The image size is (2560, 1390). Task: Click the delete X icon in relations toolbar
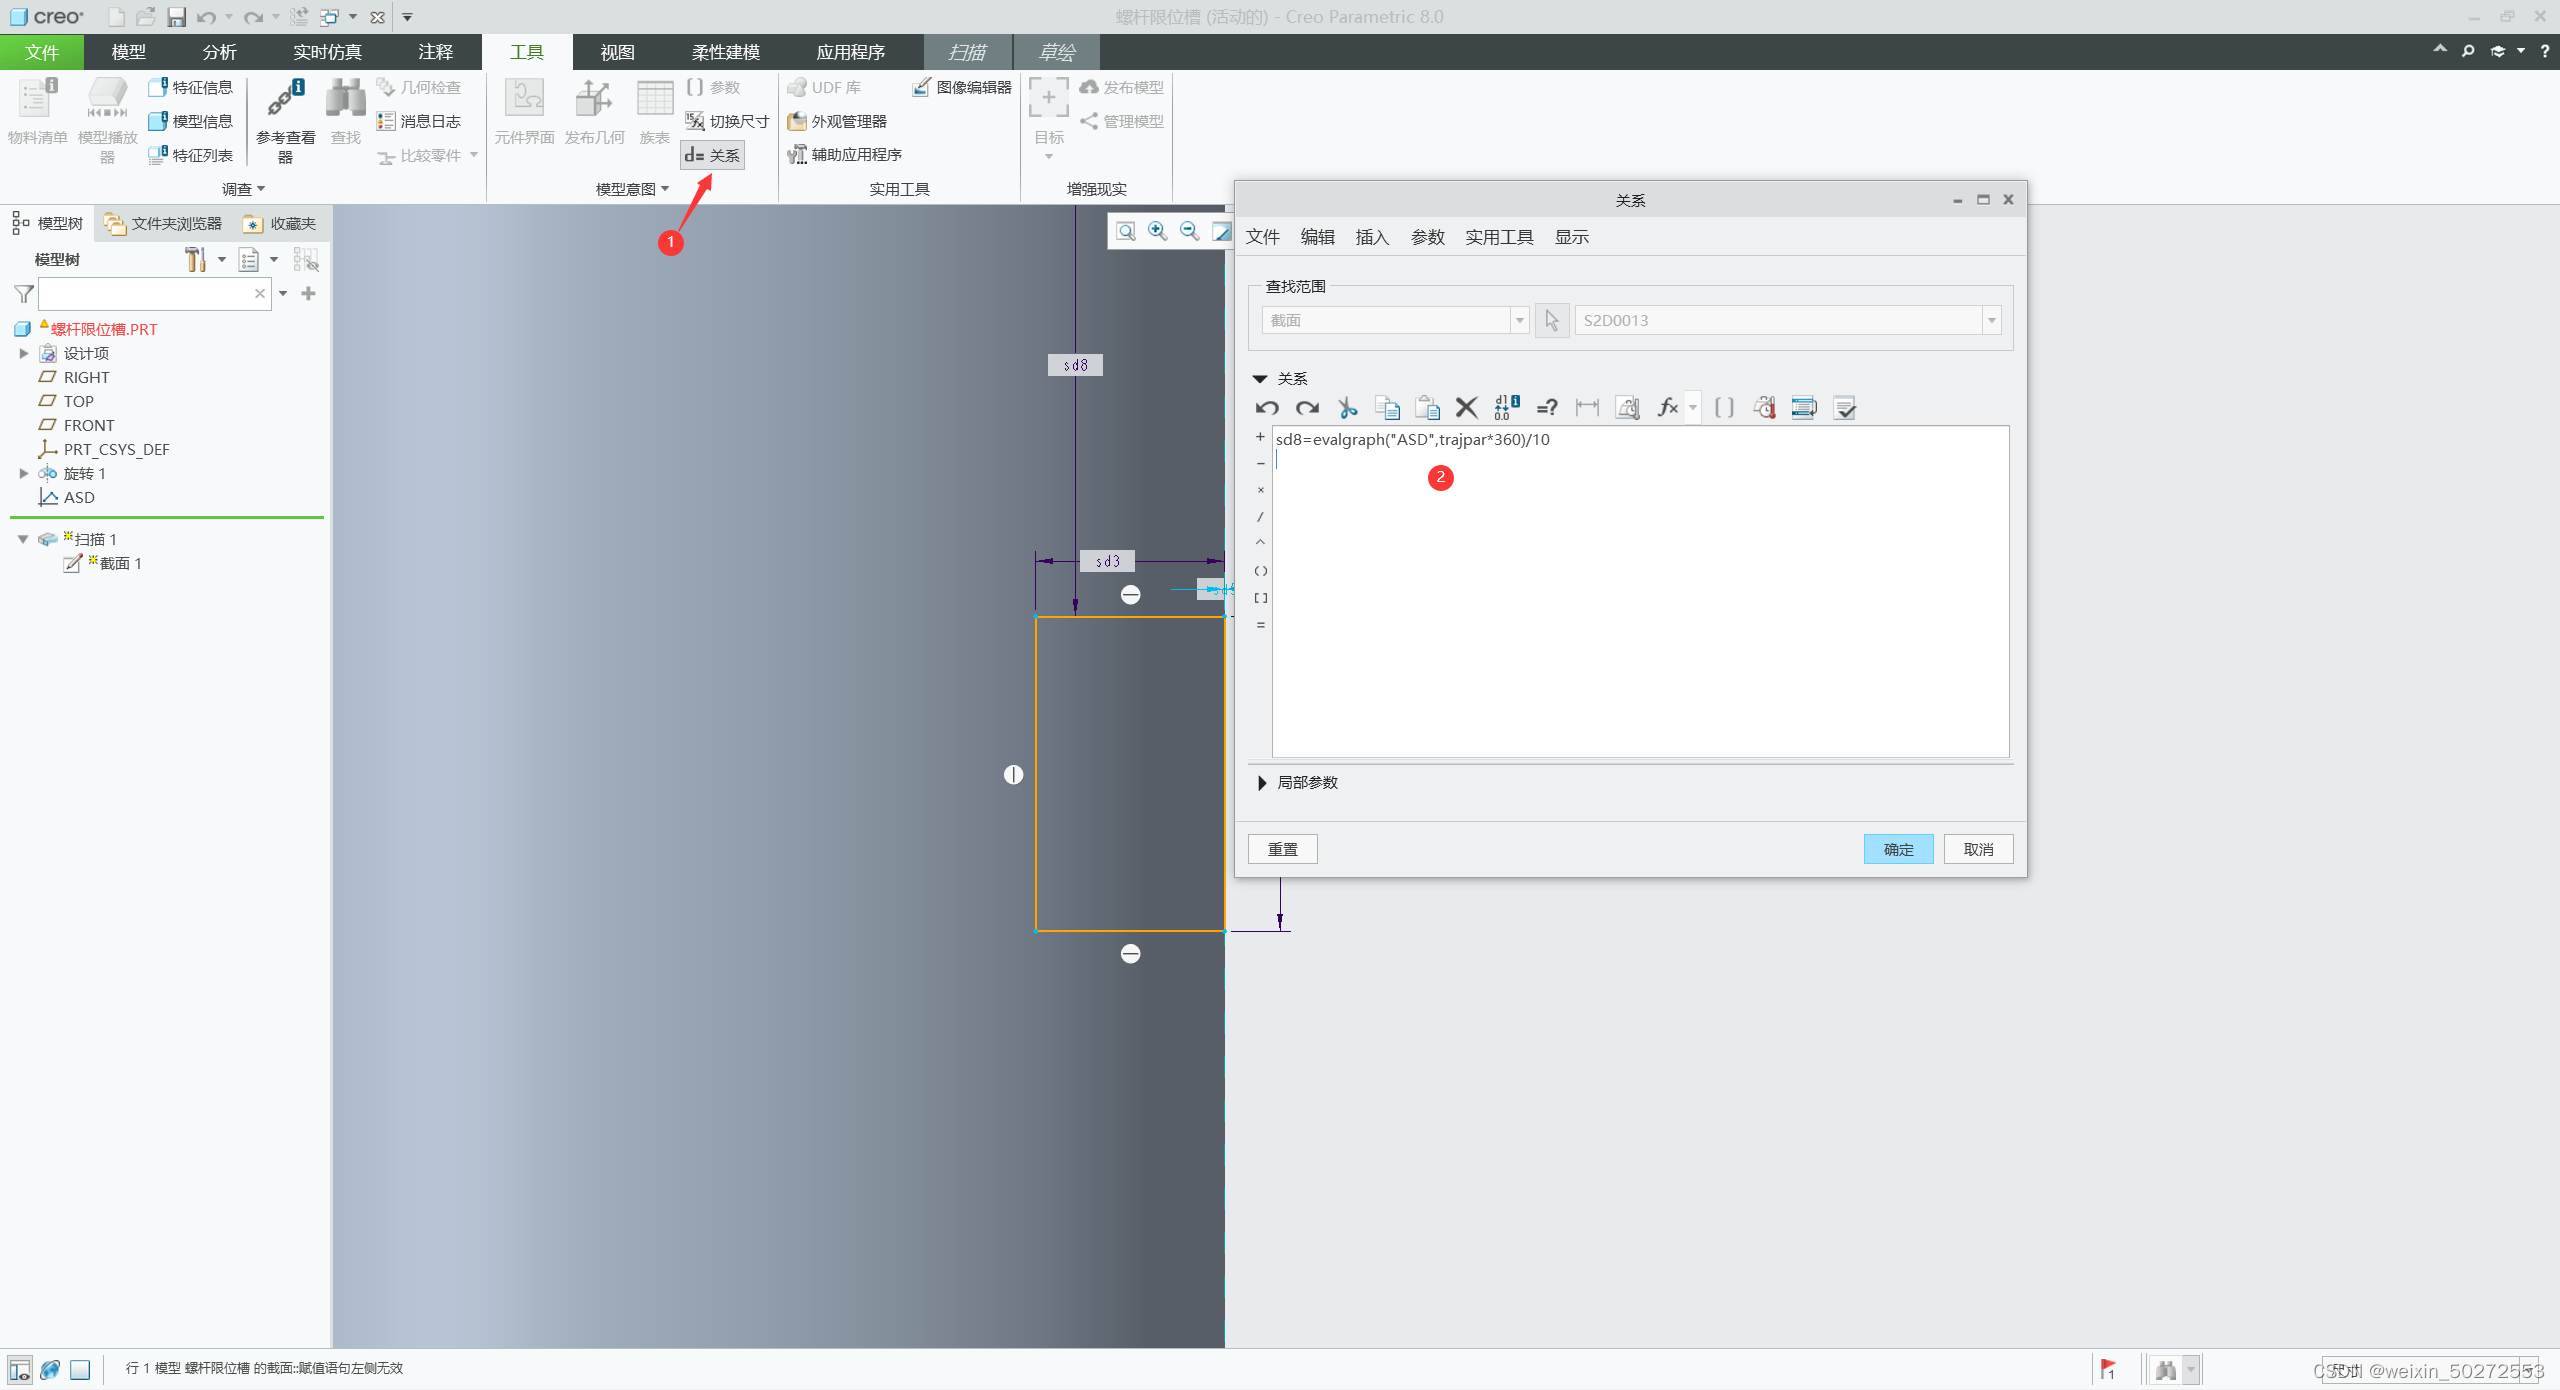(x=1466, y=408)
